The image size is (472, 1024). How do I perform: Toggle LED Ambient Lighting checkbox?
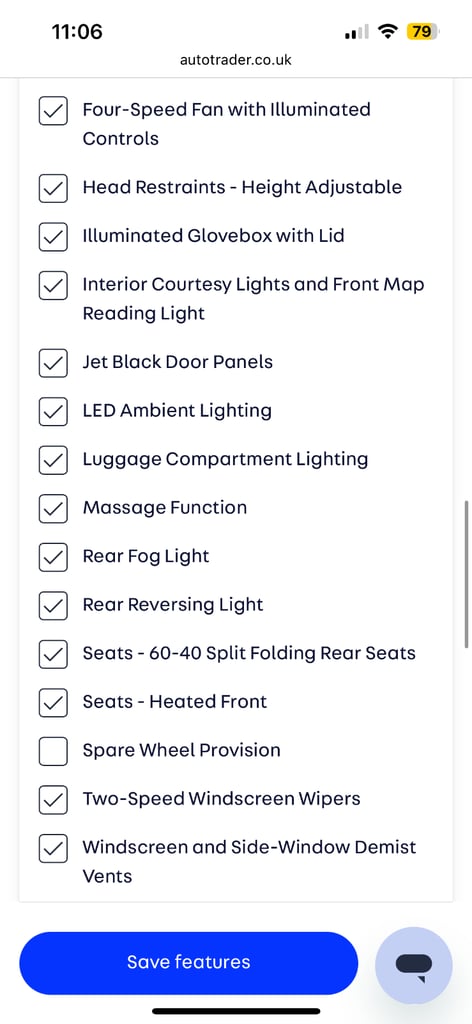tap(53, 411)
